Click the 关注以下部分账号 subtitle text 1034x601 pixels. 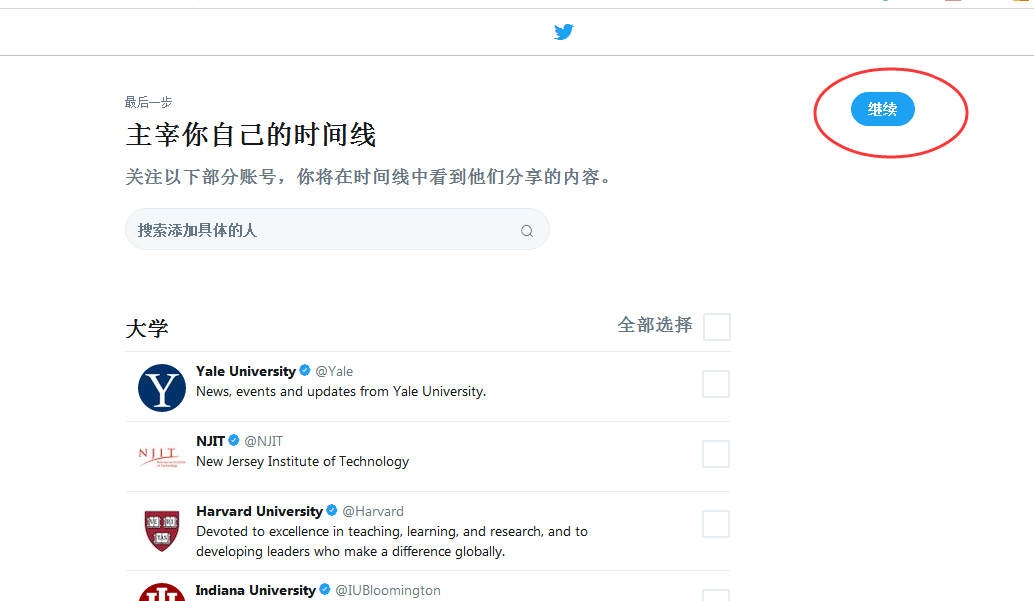click(368, 177)
